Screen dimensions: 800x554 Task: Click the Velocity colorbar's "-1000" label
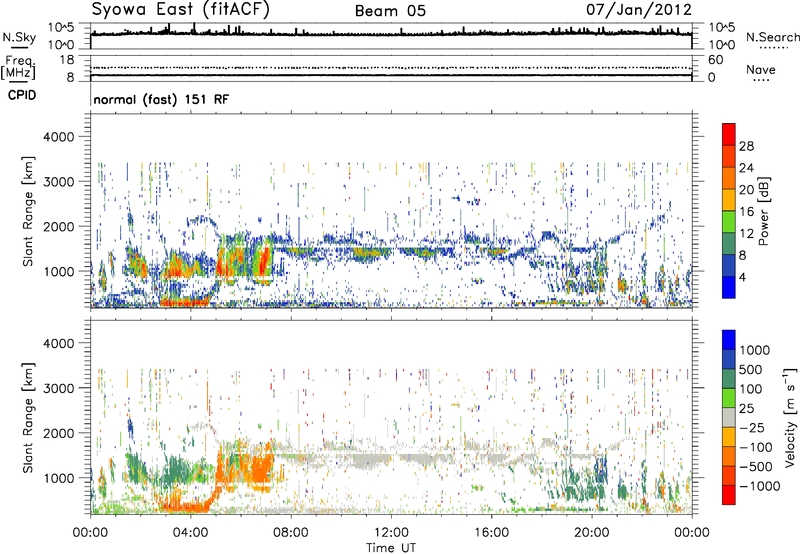pos(759,486)
